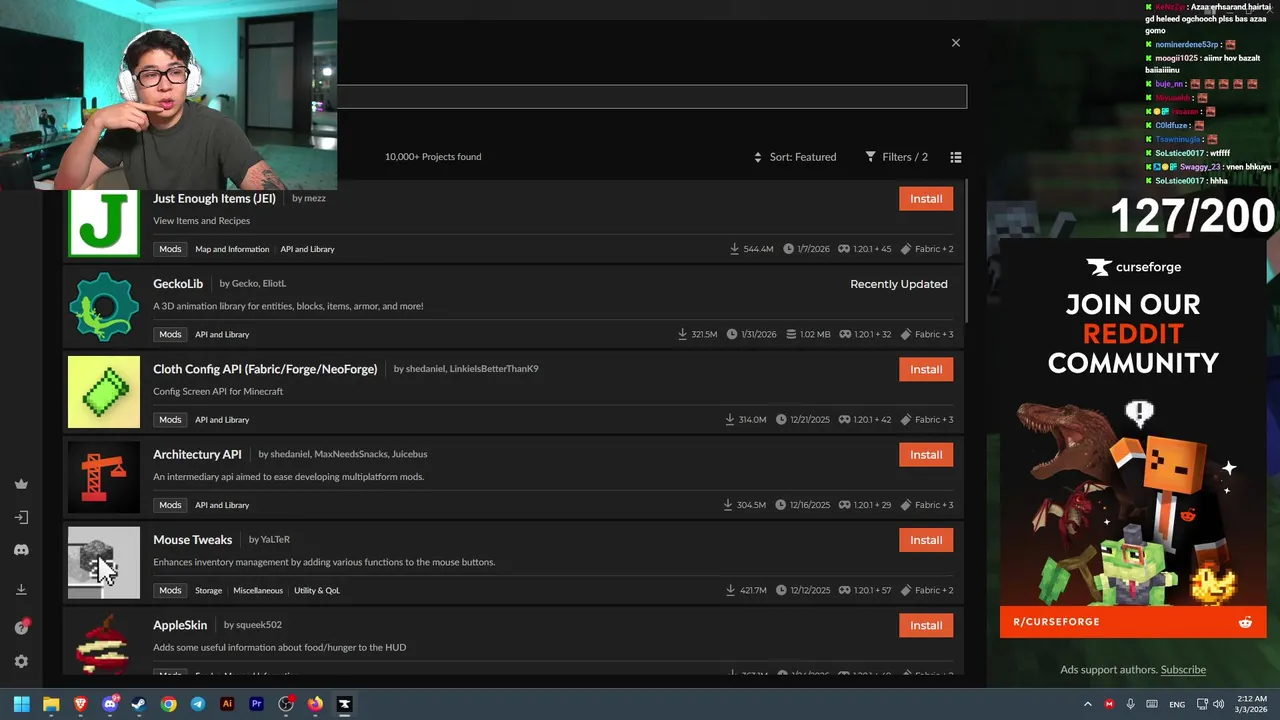Show hidden system tray icons

pos(1088,704)
